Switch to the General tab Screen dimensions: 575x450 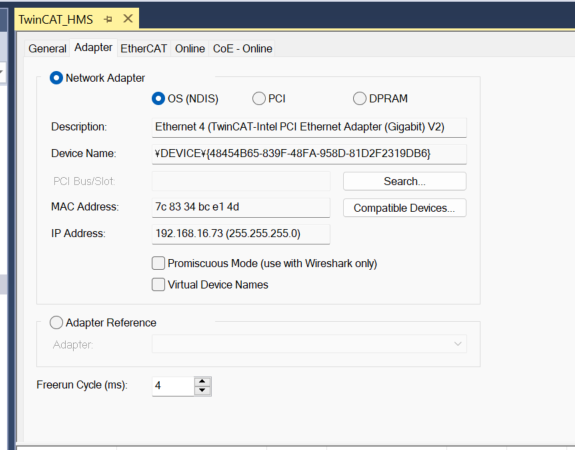47,48
